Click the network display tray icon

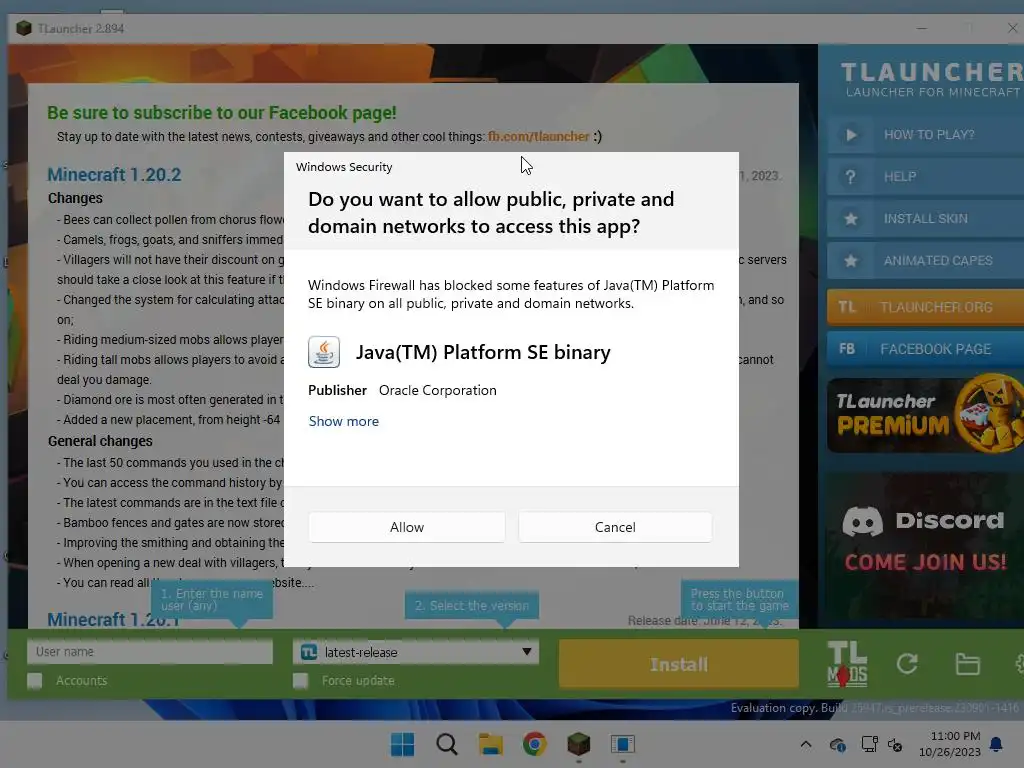pyautogui.click(x=869, y=744)
